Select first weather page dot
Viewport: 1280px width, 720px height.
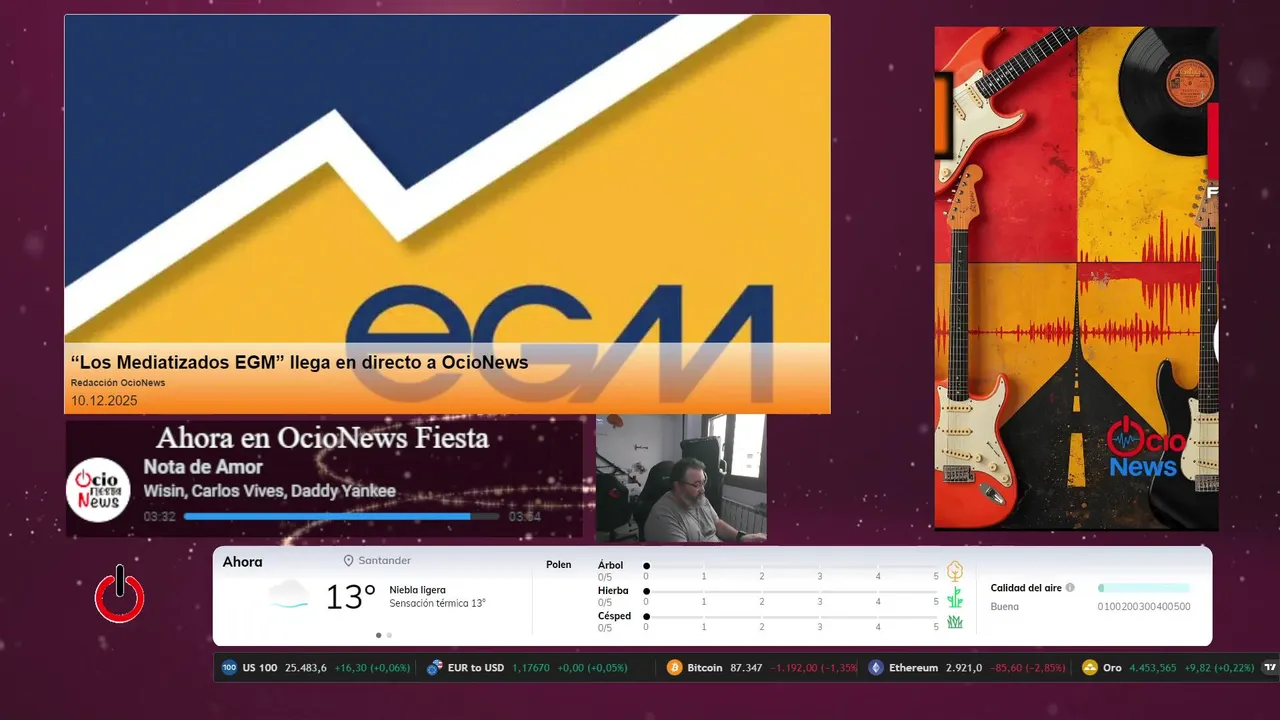pyautogui.click(x=378, y=635)
